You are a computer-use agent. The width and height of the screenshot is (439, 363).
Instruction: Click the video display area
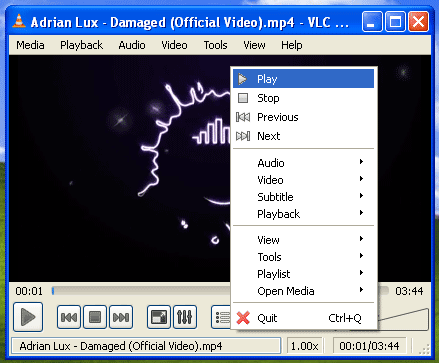[x=119, y=168]
